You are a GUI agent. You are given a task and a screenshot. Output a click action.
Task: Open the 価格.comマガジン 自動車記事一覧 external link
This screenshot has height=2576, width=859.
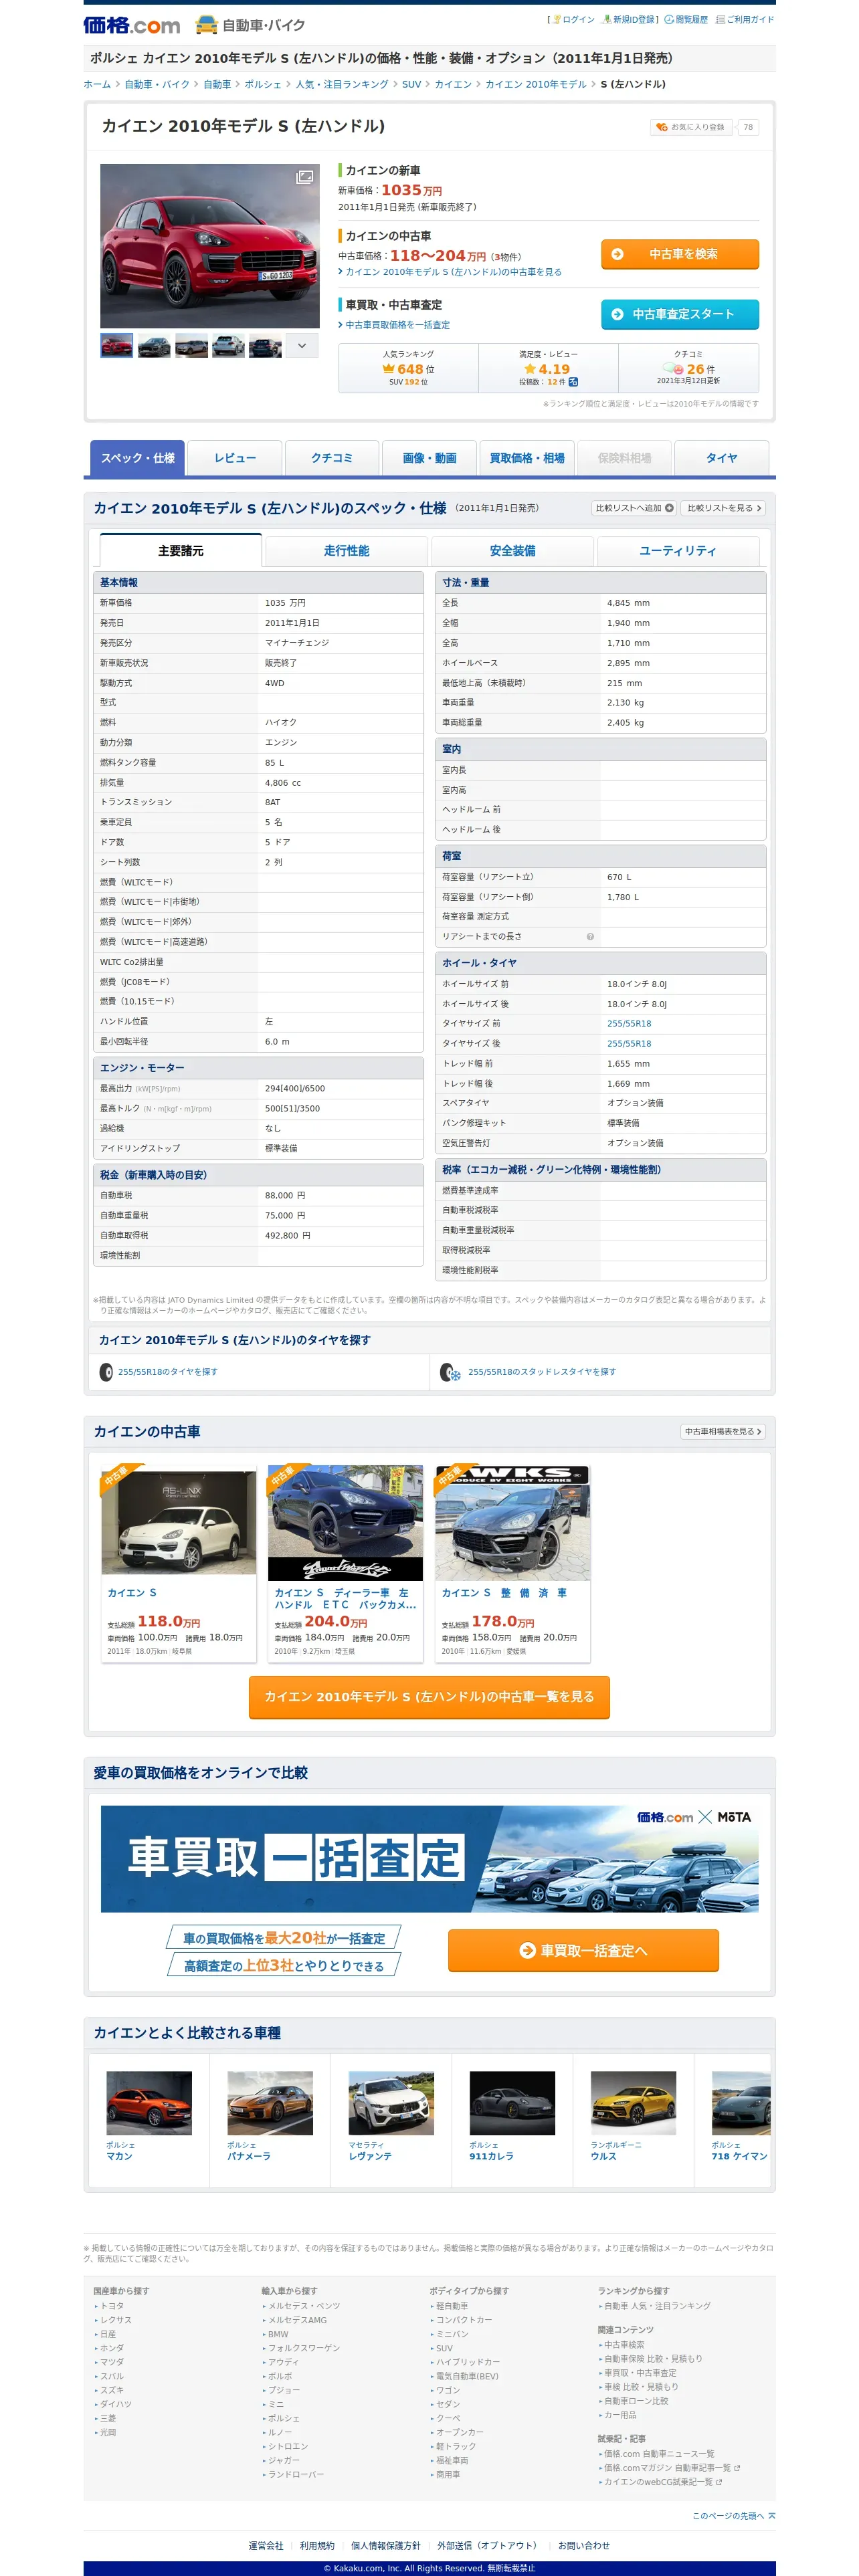671,2468
